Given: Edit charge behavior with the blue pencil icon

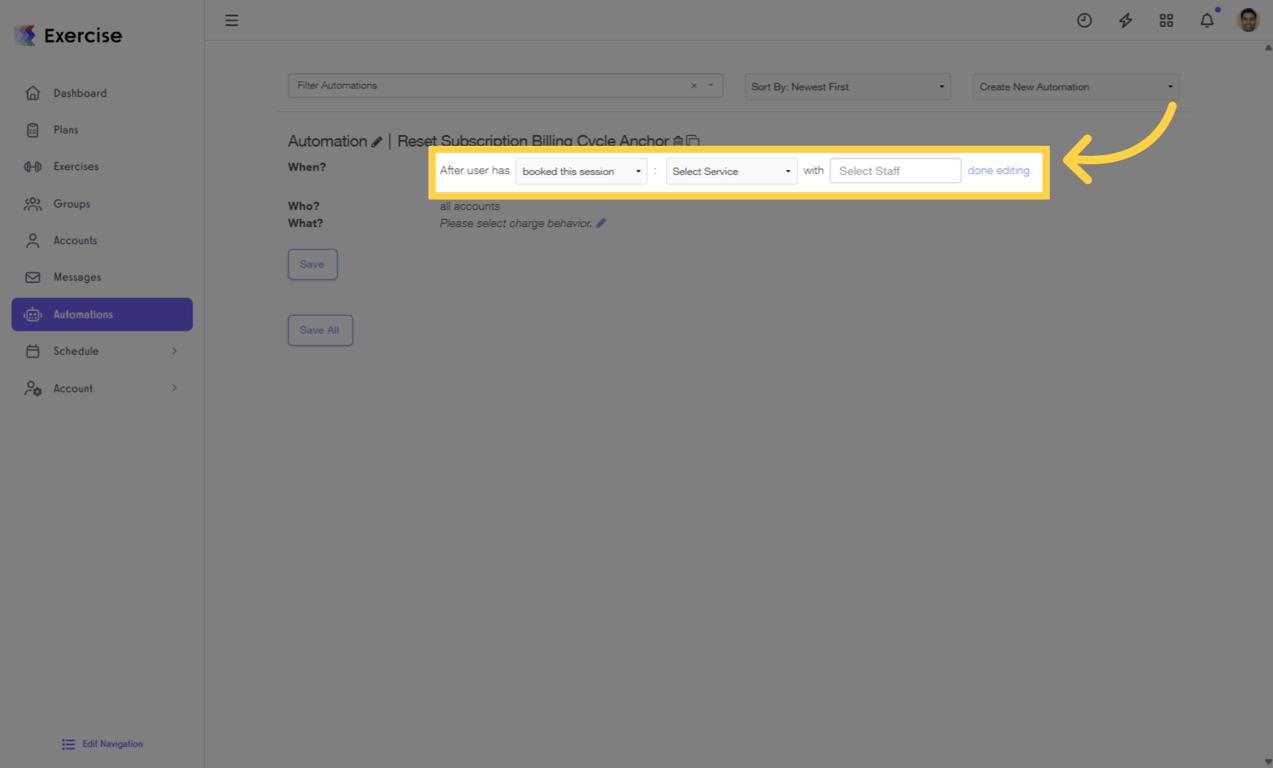Looking at the screenshot, I should coord(601,223).
